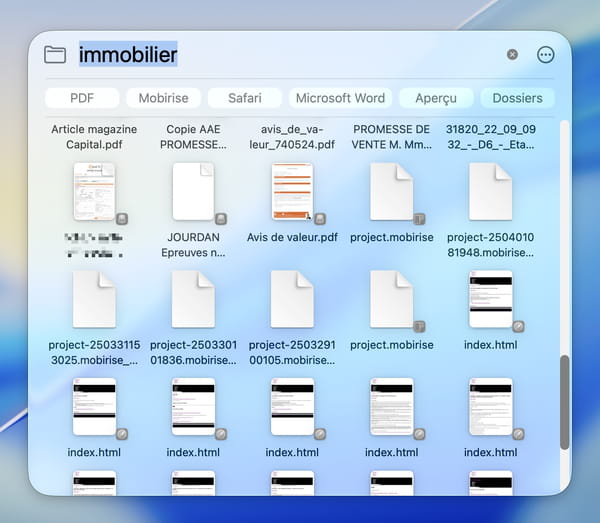This screenshot has height=523, width=600.
Task: Open the avis_de_valeur_740524.pdf result
Action: [x=293, y=137]
